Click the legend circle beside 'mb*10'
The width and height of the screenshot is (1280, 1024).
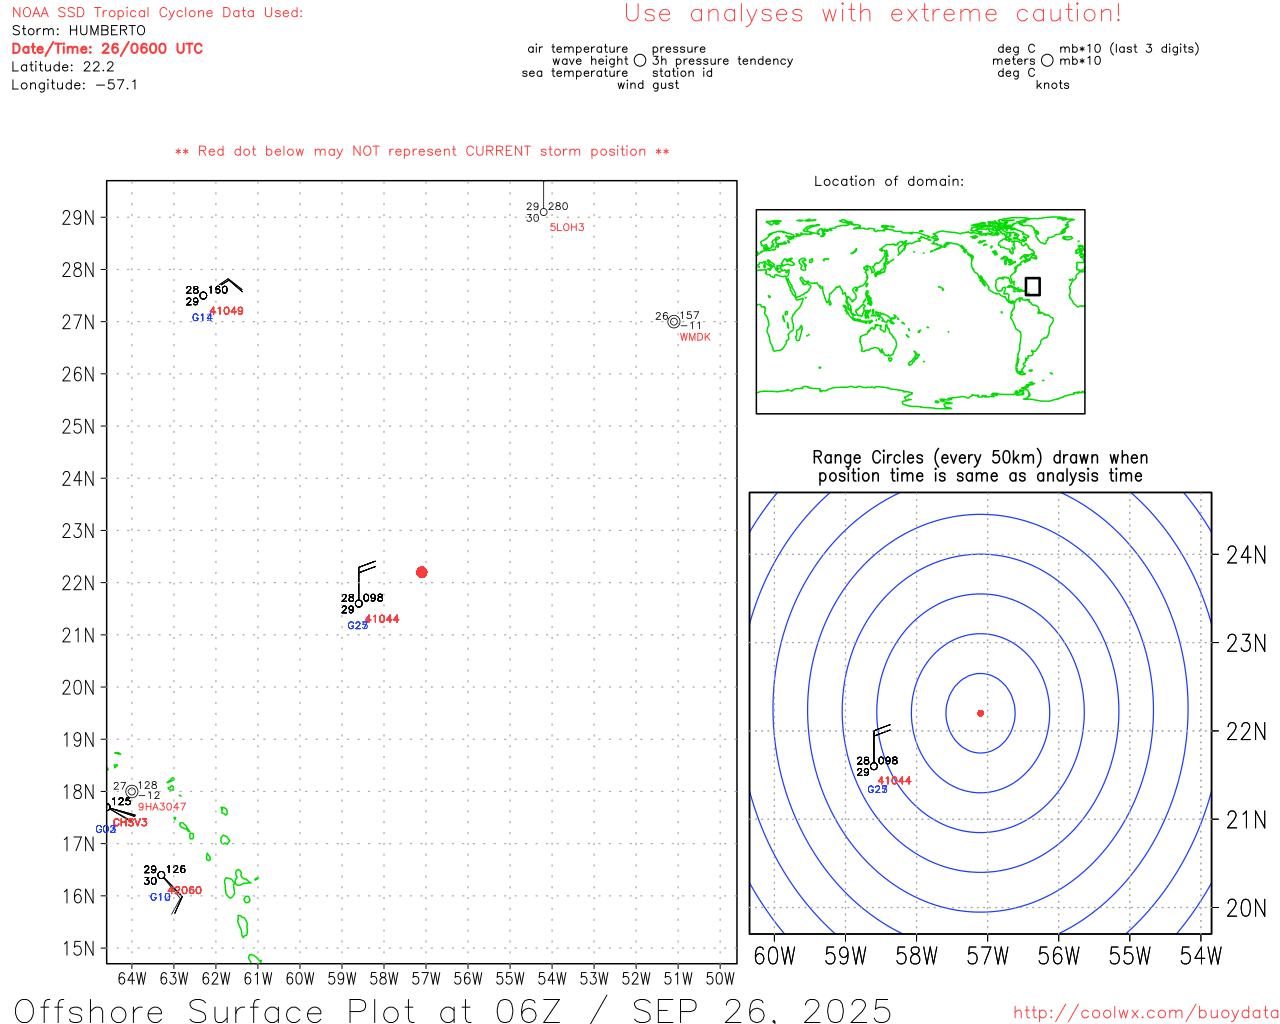point(1047,61)
